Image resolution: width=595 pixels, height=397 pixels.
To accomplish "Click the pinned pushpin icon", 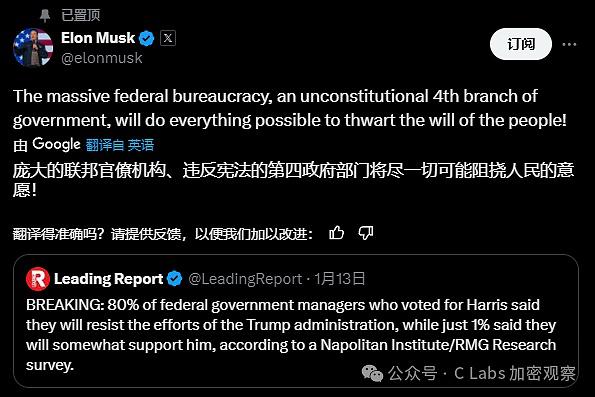I will 45,16.
